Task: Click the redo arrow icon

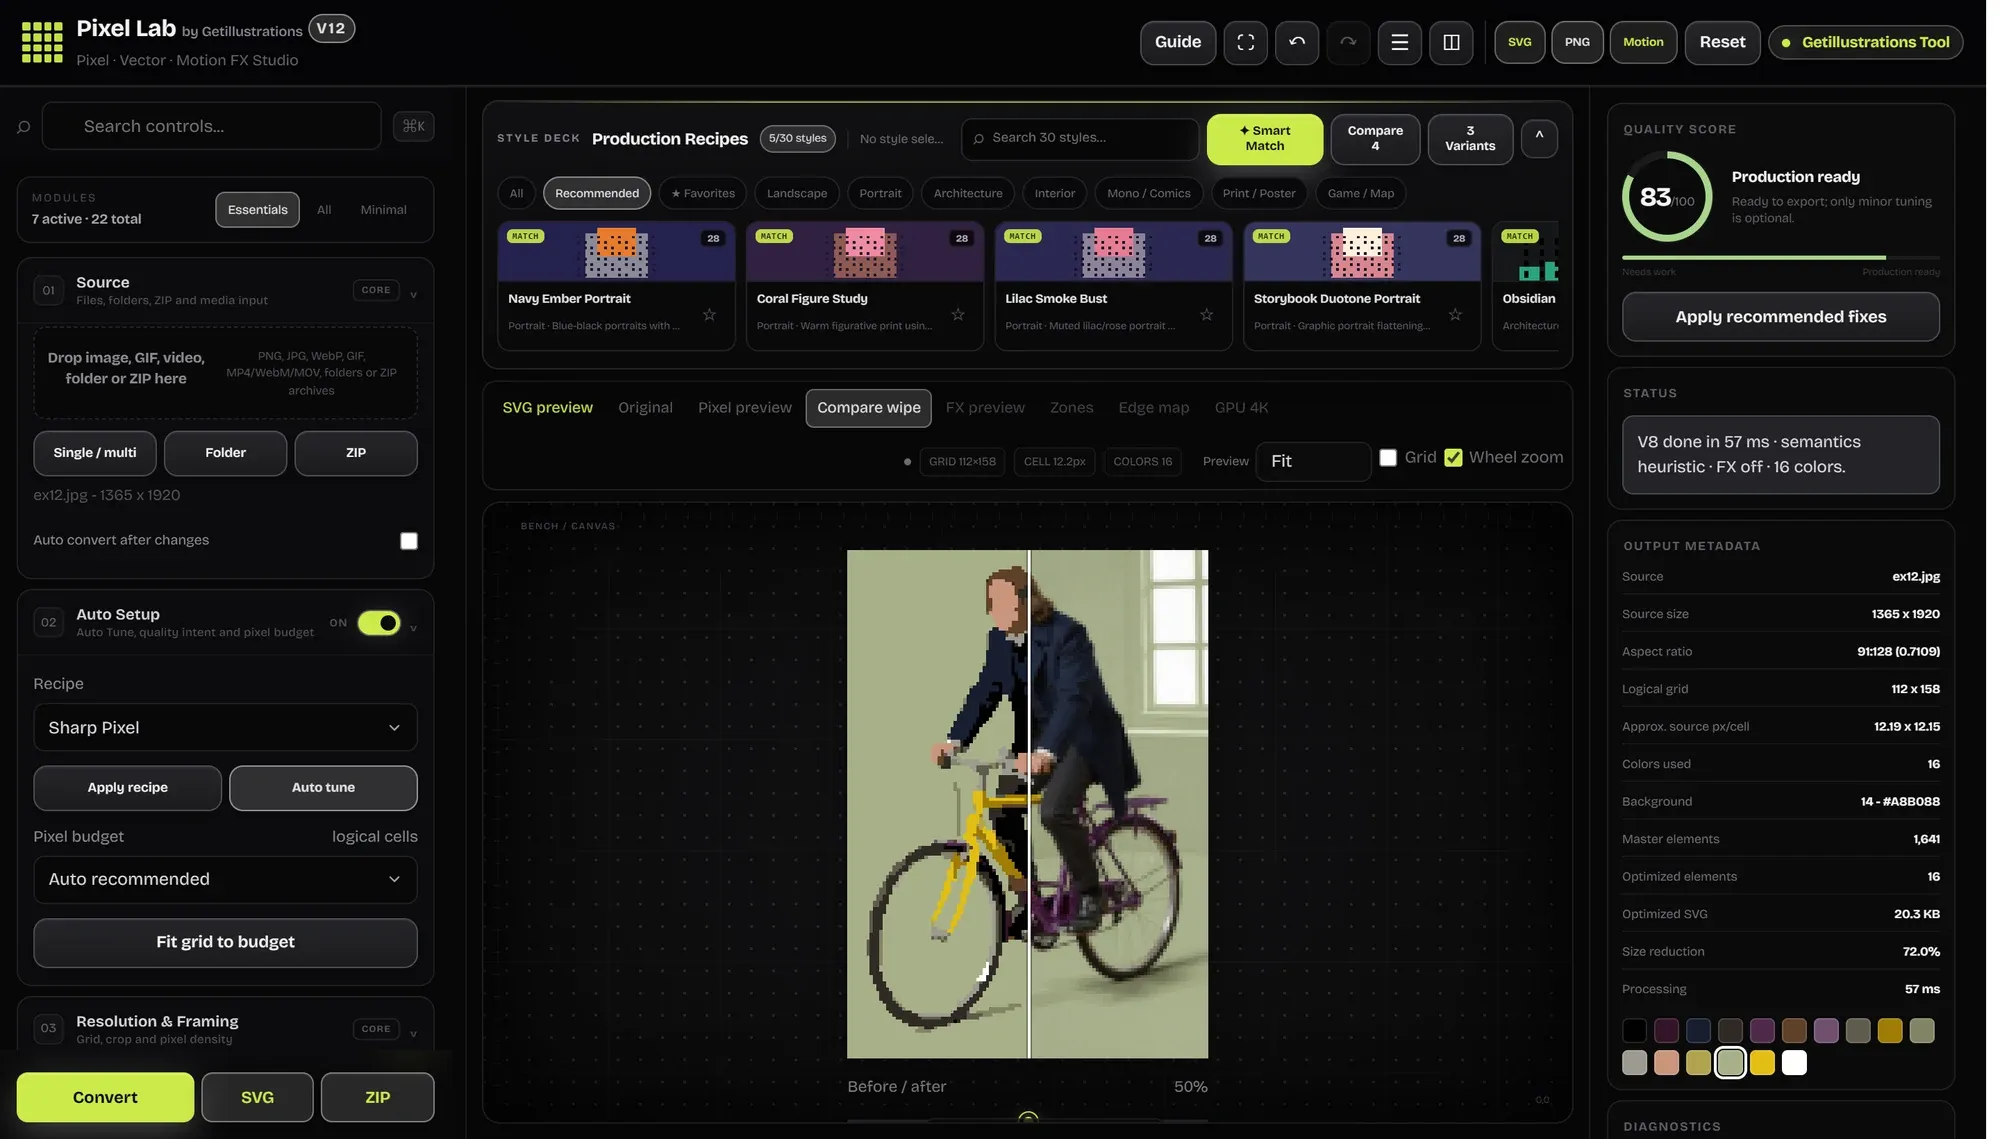Action: (1348, 42)
